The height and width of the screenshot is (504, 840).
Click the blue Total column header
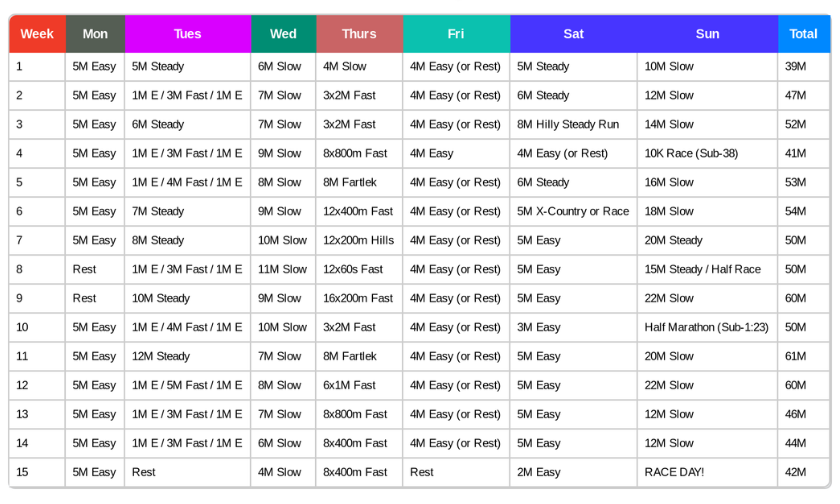point(803,34)
